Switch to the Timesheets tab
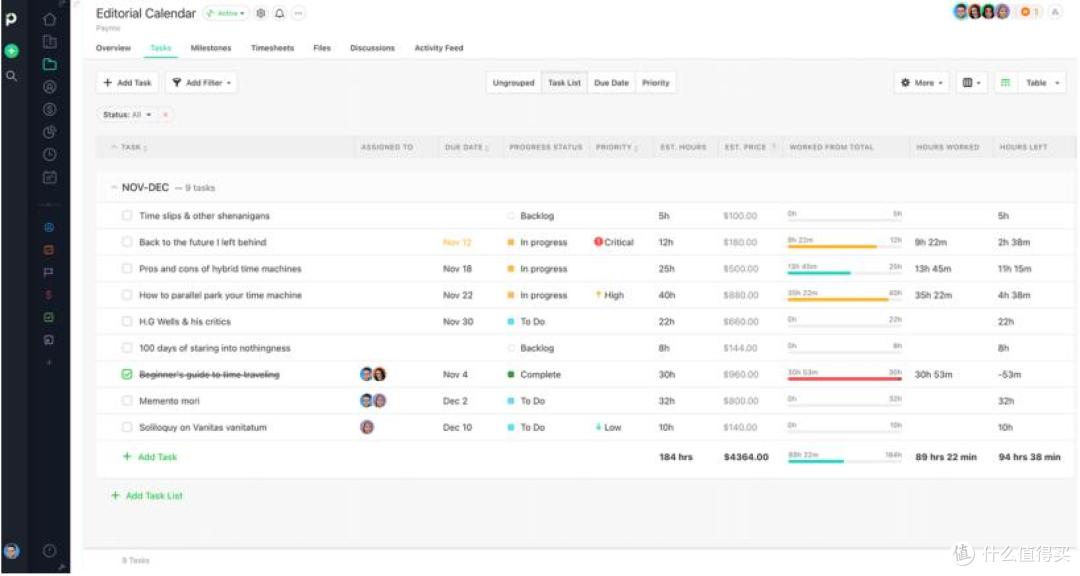This screenshot has height=576, width=1080. 272,48
